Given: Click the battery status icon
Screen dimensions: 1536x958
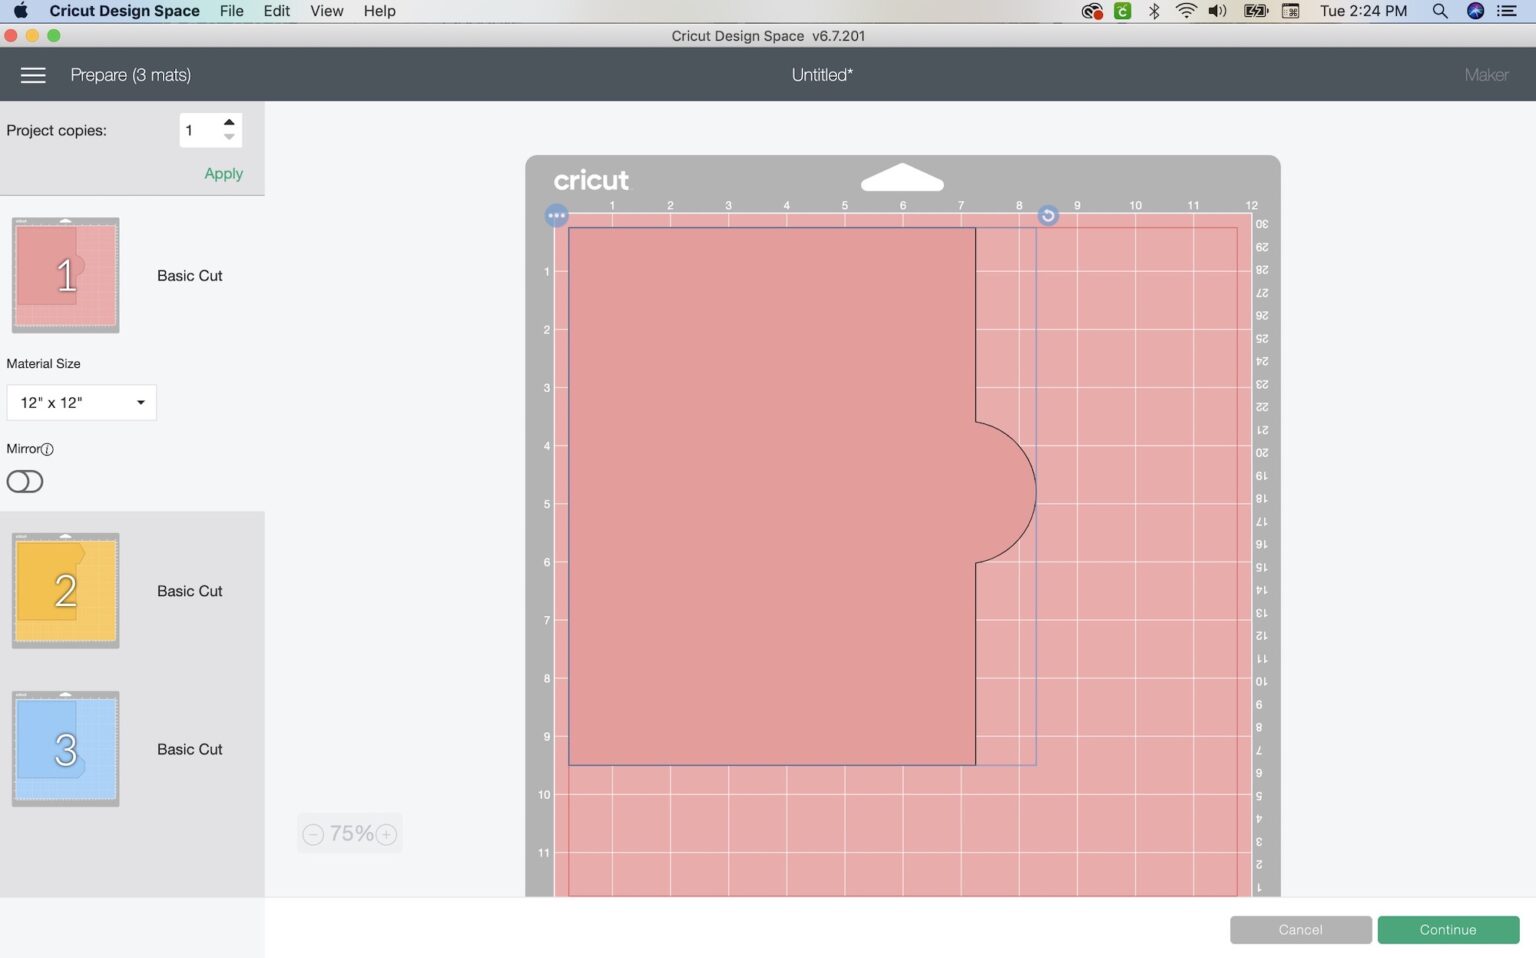Looking at the screenshot, I should pyautogui.click(x=1255, y=11).
